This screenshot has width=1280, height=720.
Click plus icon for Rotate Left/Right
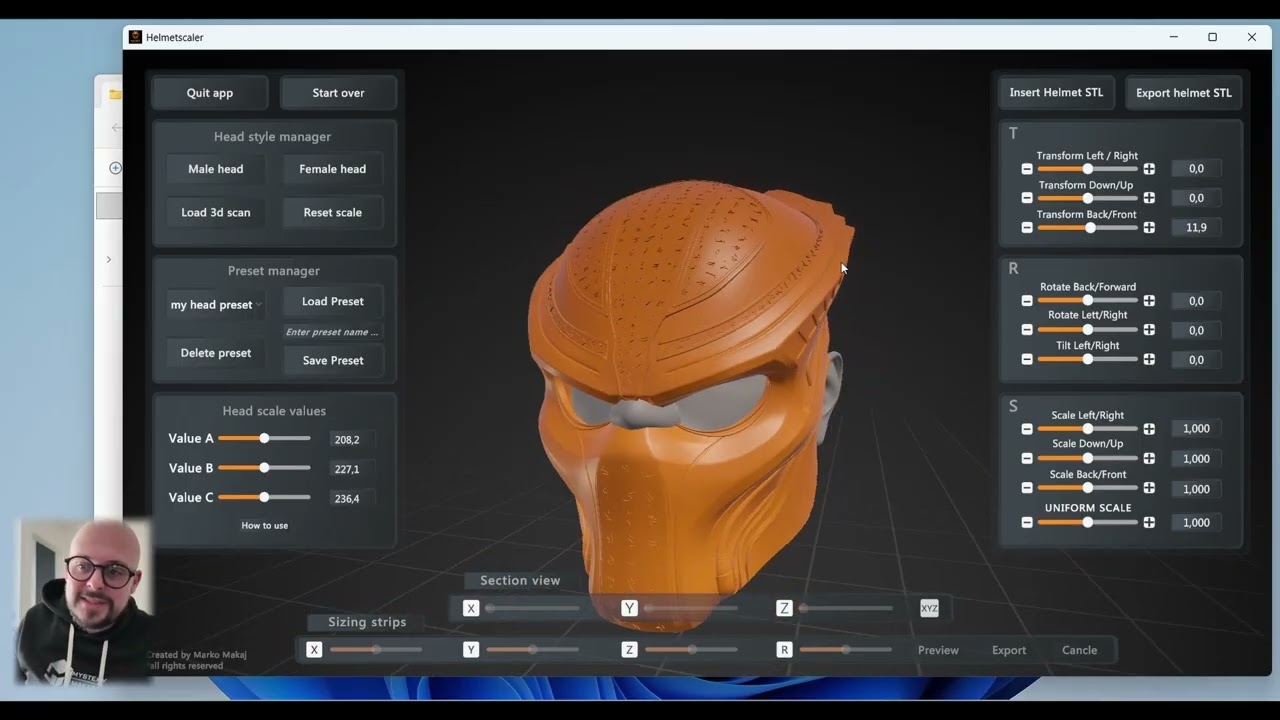pos(1149,330)
